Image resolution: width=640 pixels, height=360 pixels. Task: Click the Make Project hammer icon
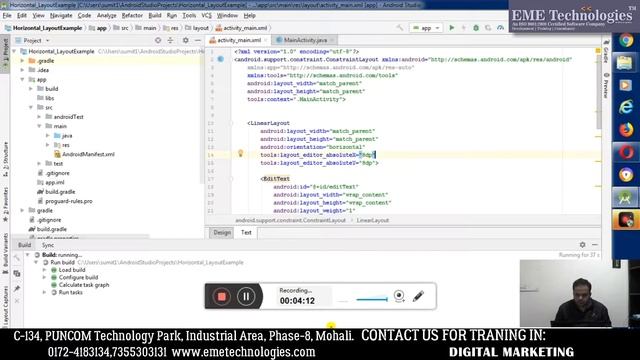[400, 28]
